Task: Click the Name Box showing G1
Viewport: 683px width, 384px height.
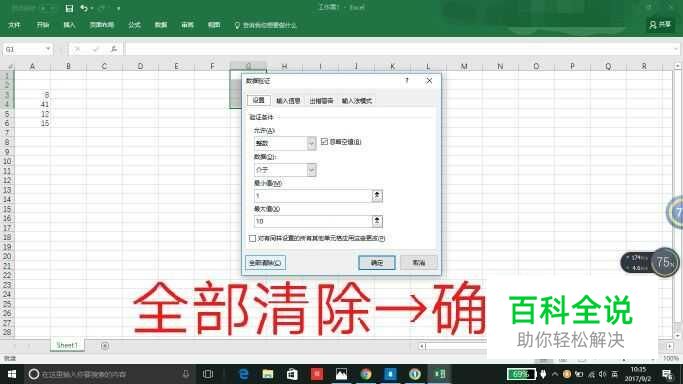Action: [24, 49]
